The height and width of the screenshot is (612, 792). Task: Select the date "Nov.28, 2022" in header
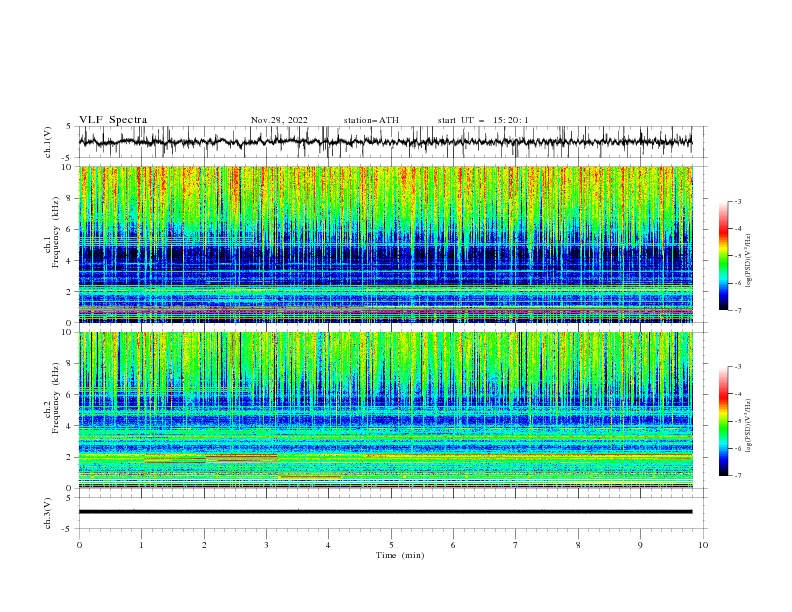(x=279, y=120)
